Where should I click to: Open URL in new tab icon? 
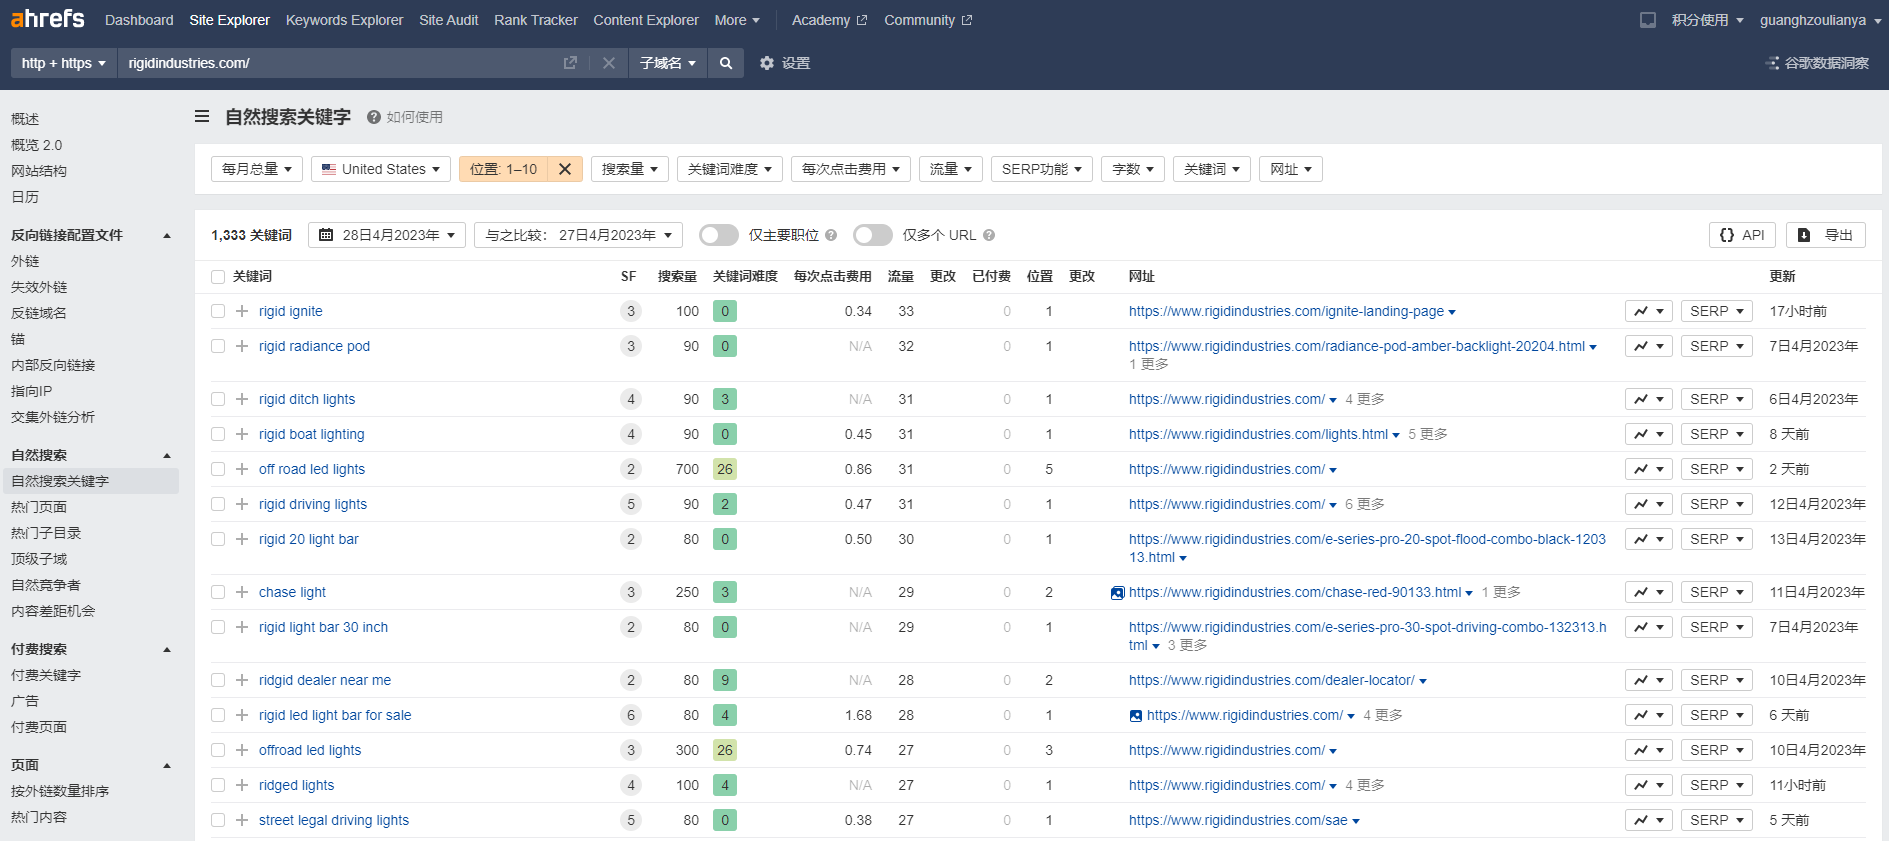pos(570,63)
